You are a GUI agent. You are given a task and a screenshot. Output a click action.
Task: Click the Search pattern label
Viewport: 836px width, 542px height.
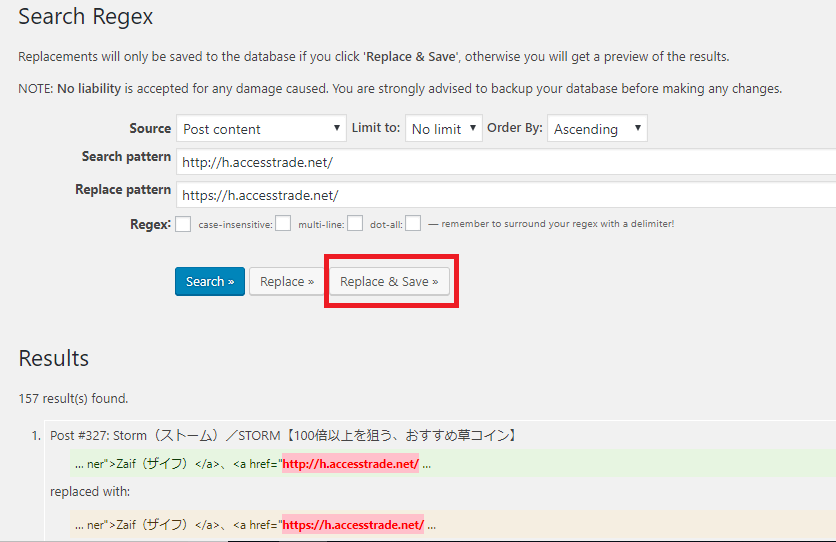[x=126, y=157]
